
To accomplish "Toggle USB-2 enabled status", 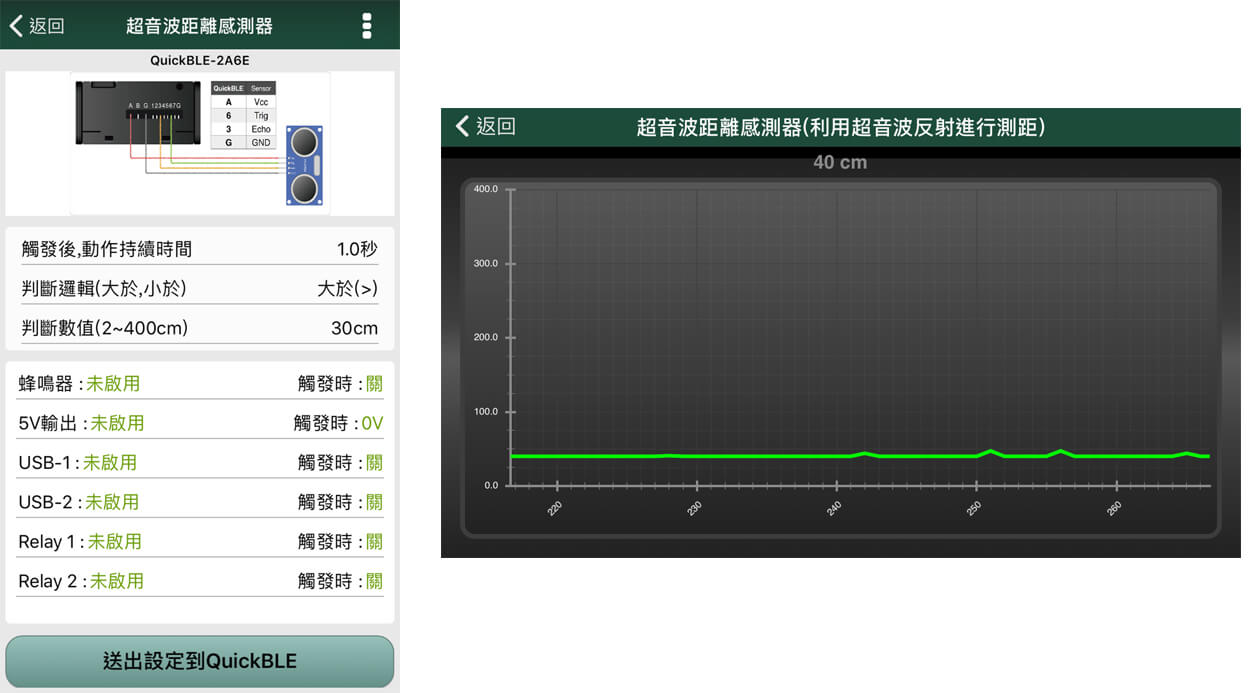I will 112,502.
